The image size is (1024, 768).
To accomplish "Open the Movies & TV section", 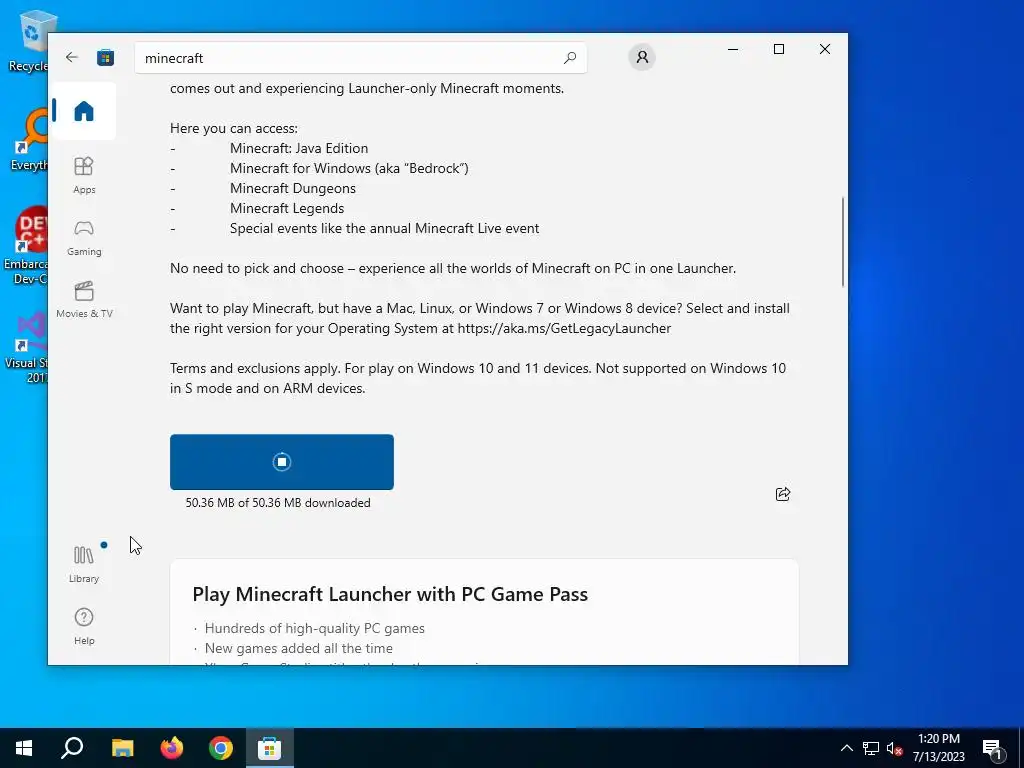I will coord(84,300).
